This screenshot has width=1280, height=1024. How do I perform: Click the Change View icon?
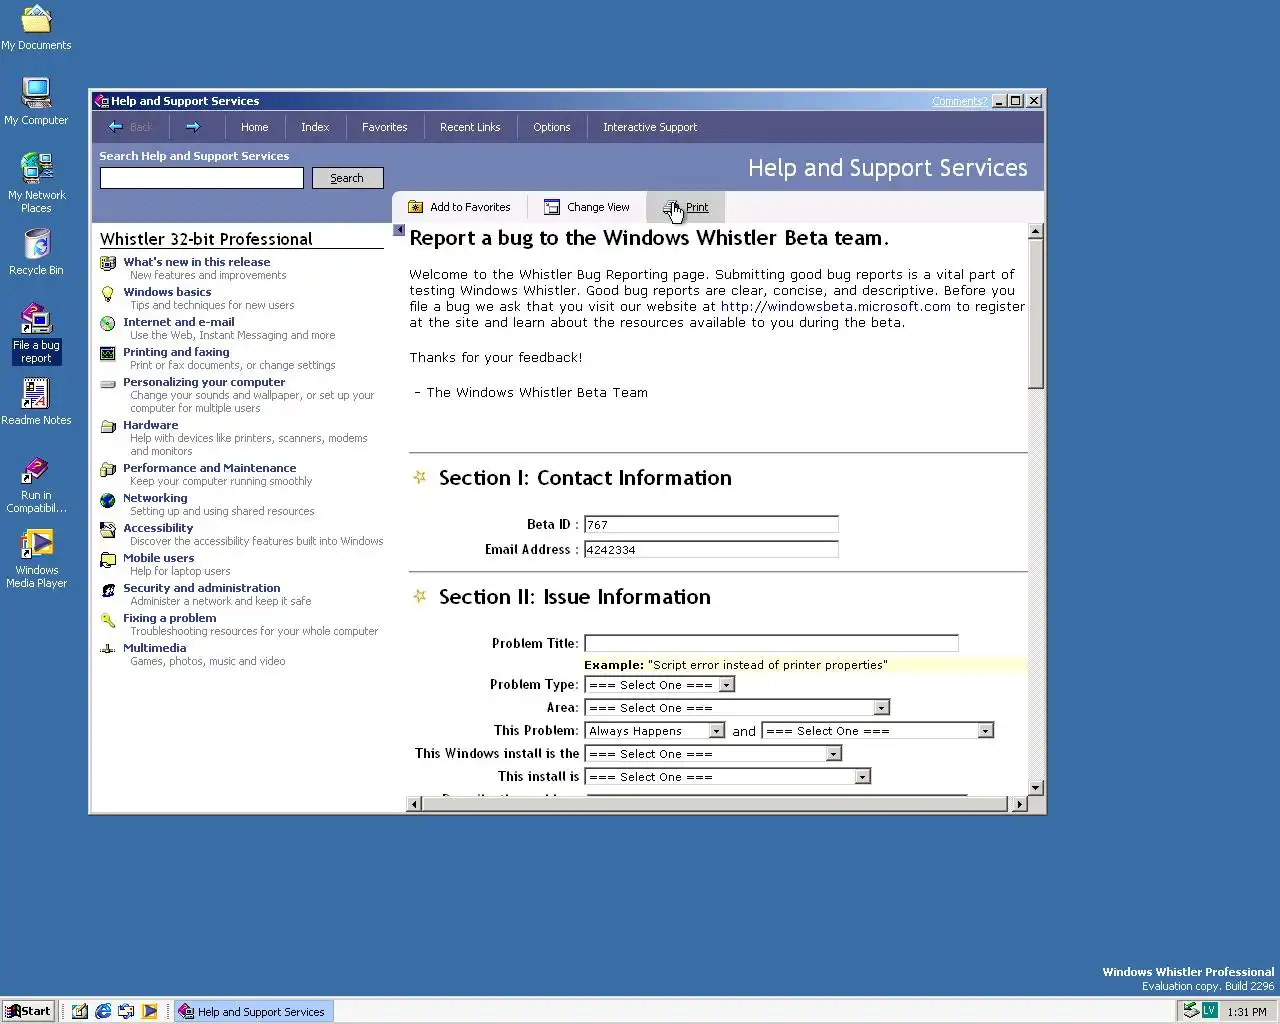click(x=552, y=207)
